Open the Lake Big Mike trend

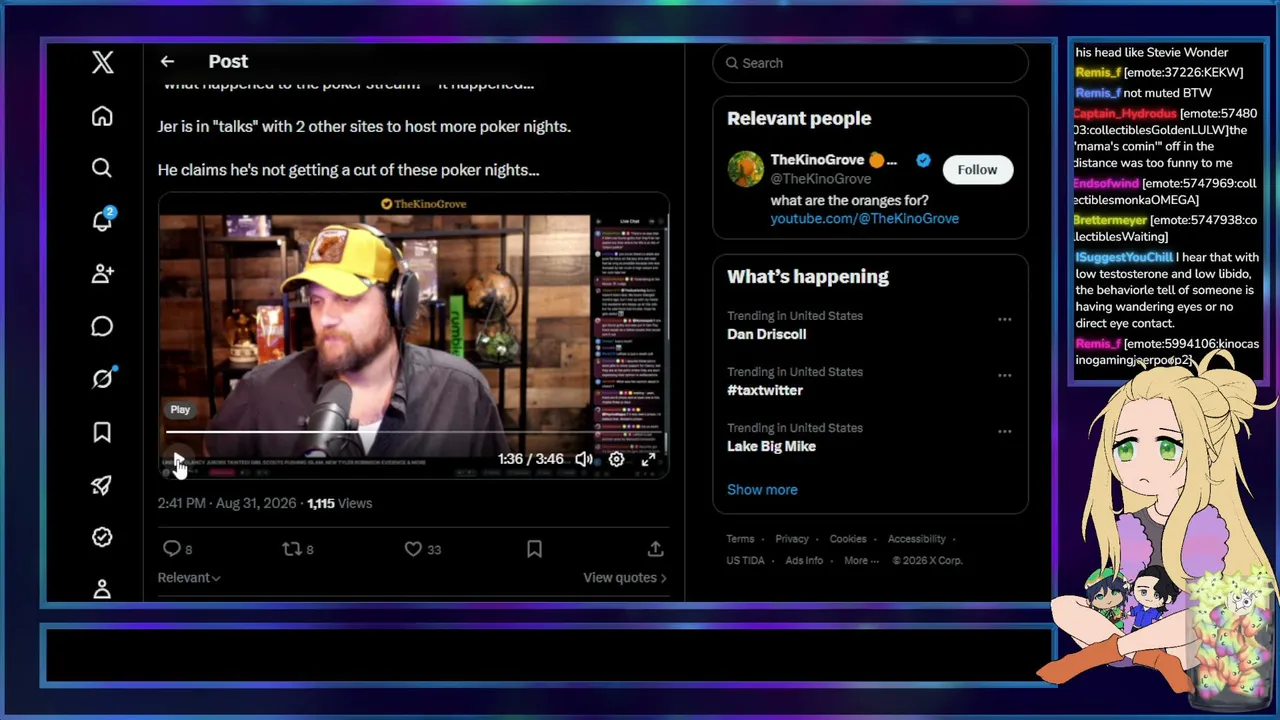coord(771,446)
